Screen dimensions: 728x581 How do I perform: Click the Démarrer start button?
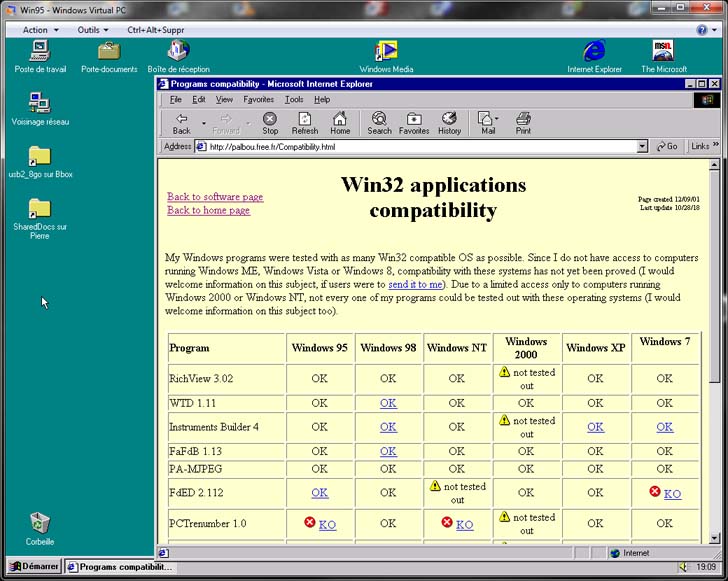pyautogui.click(x=34, y=567)
